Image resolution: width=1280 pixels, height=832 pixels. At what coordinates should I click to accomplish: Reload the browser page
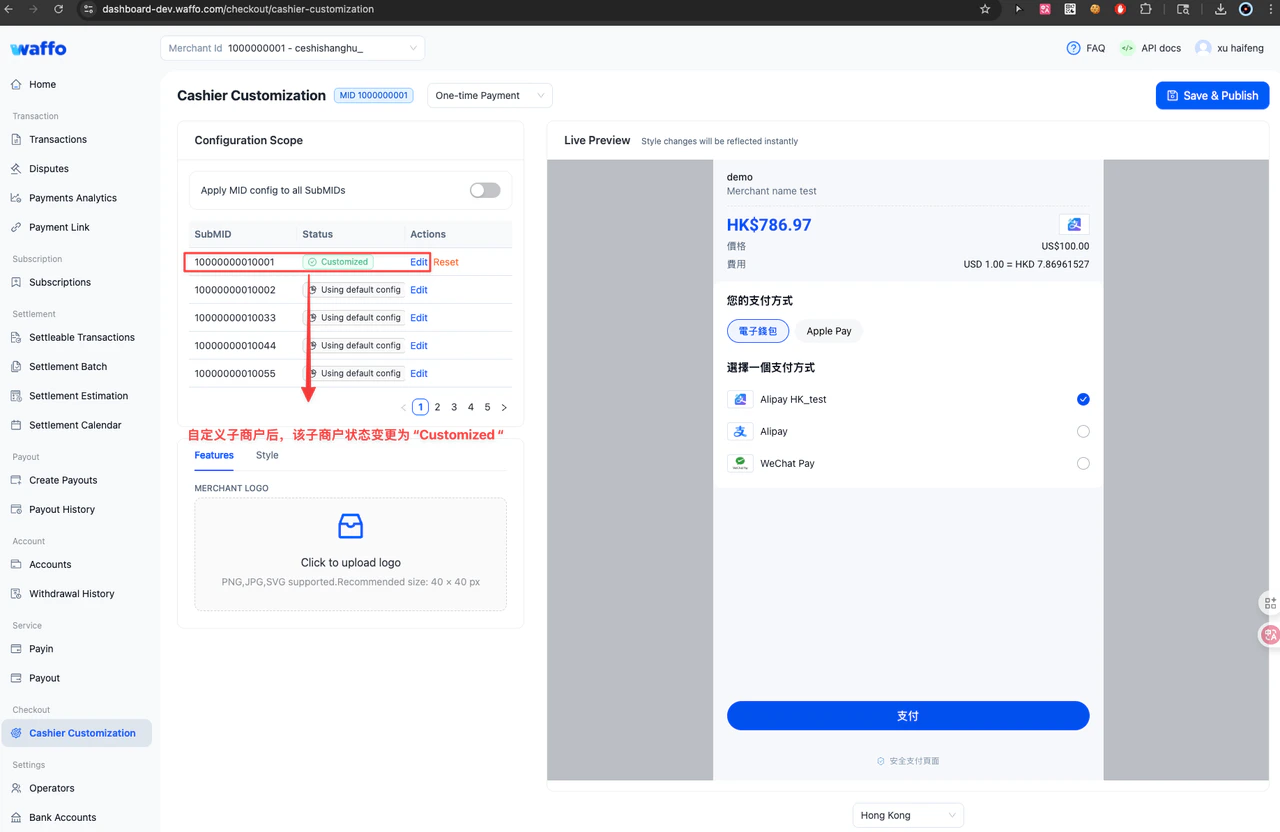tap(58, 9)
